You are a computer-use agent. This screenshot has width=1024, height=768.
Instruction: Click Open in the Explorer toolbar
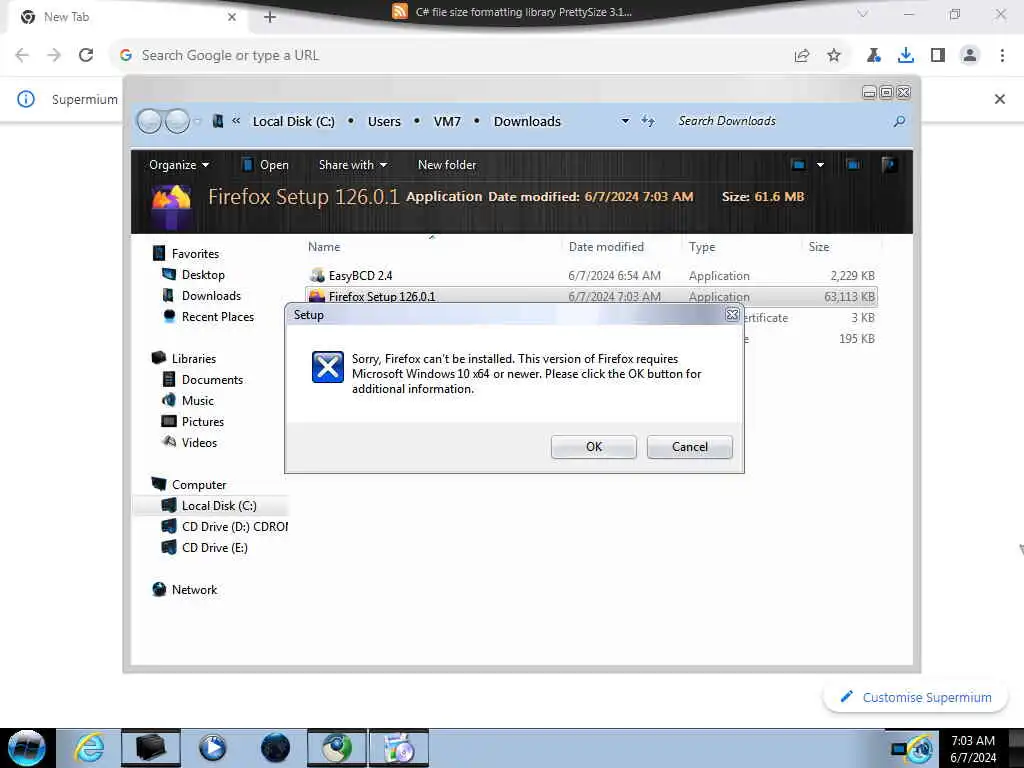(265, 165)
